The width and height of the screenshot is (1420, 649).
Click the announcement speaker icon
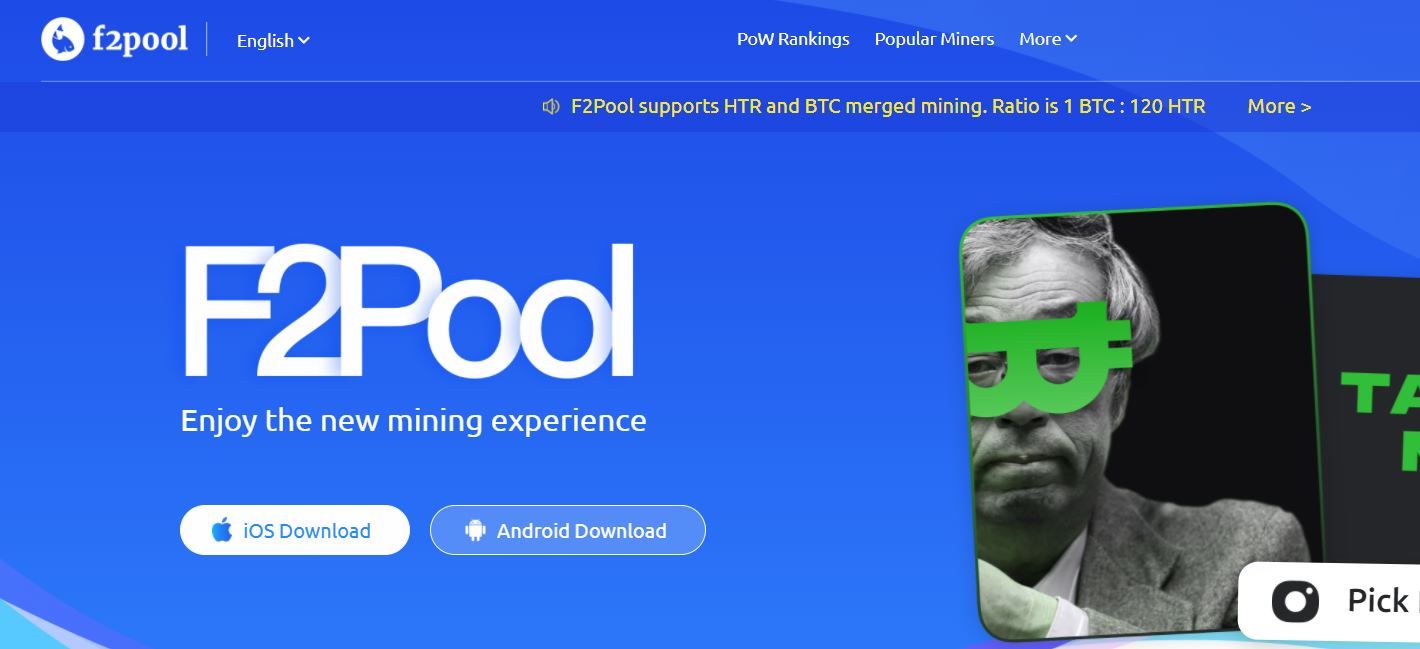coord(551,106)
